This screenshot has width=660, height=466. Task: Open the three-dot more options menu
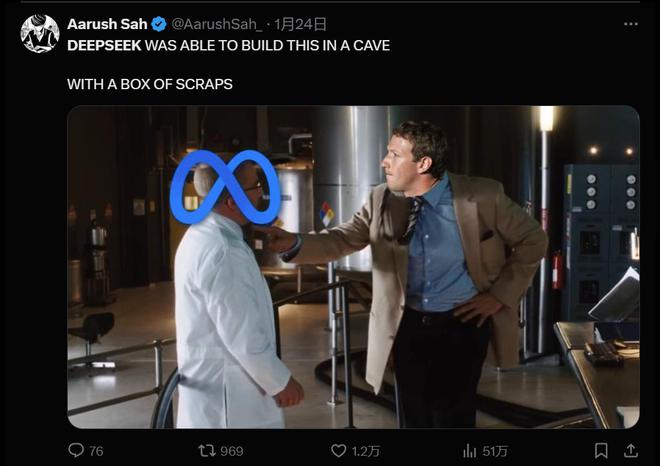point(629,24)
